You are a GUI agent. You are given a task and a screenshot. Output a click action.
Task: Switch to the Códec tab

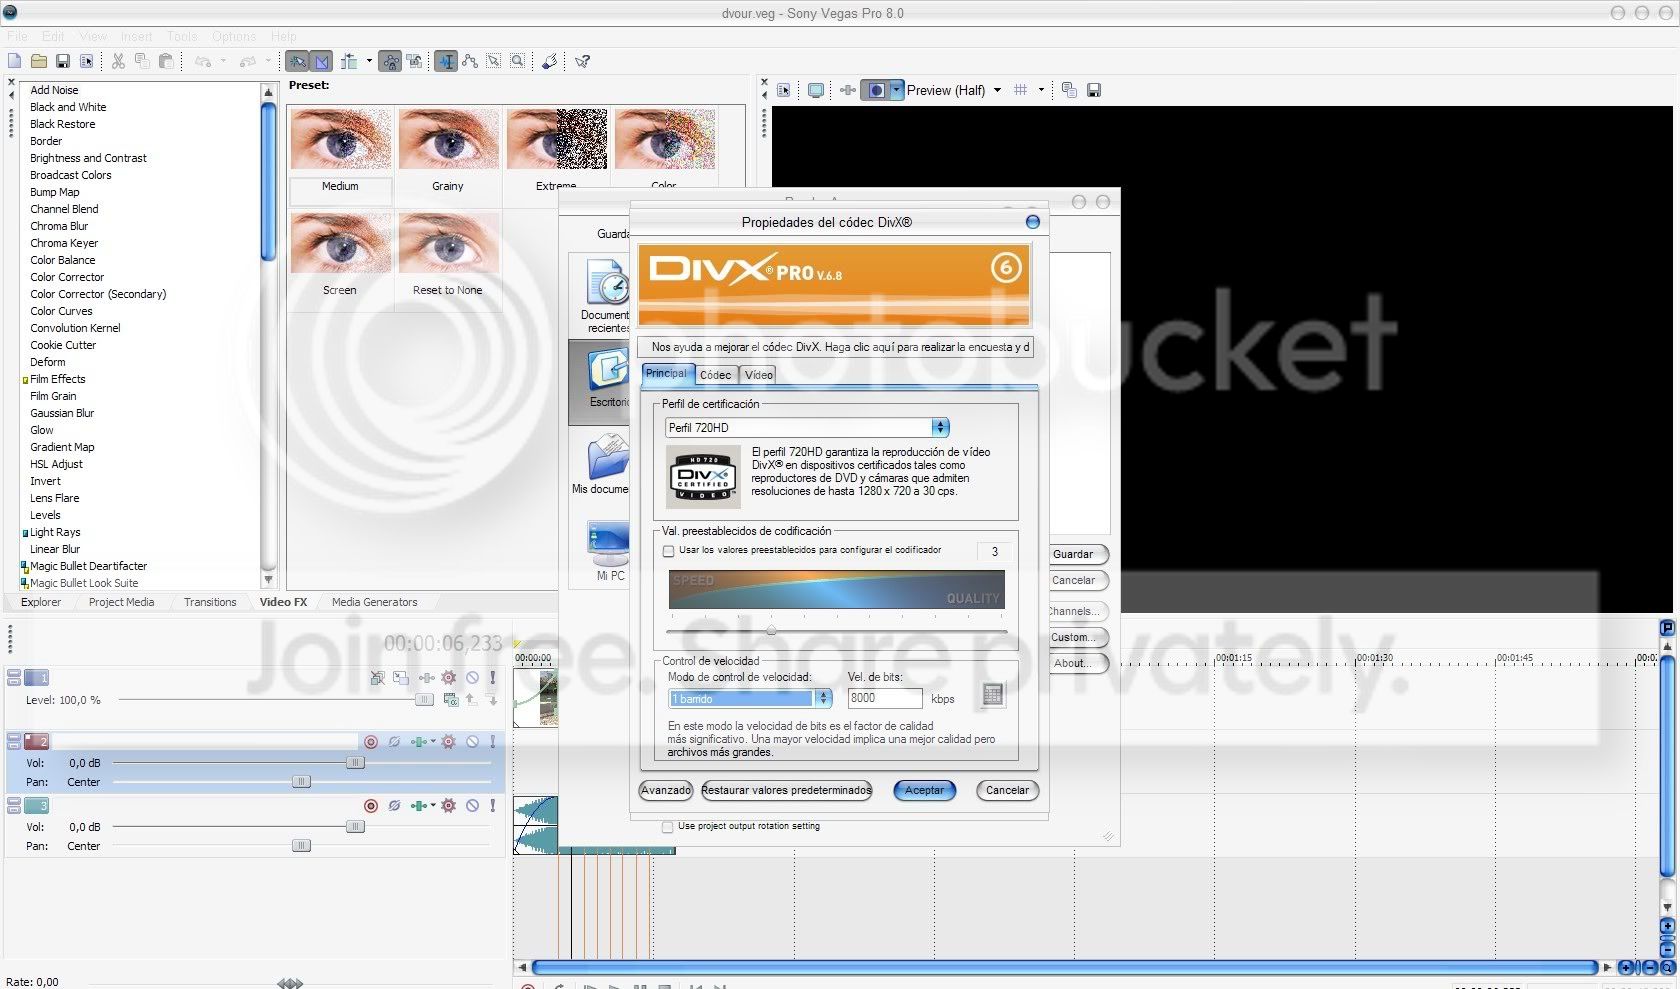pyautogui.click(x=716, y=375)
